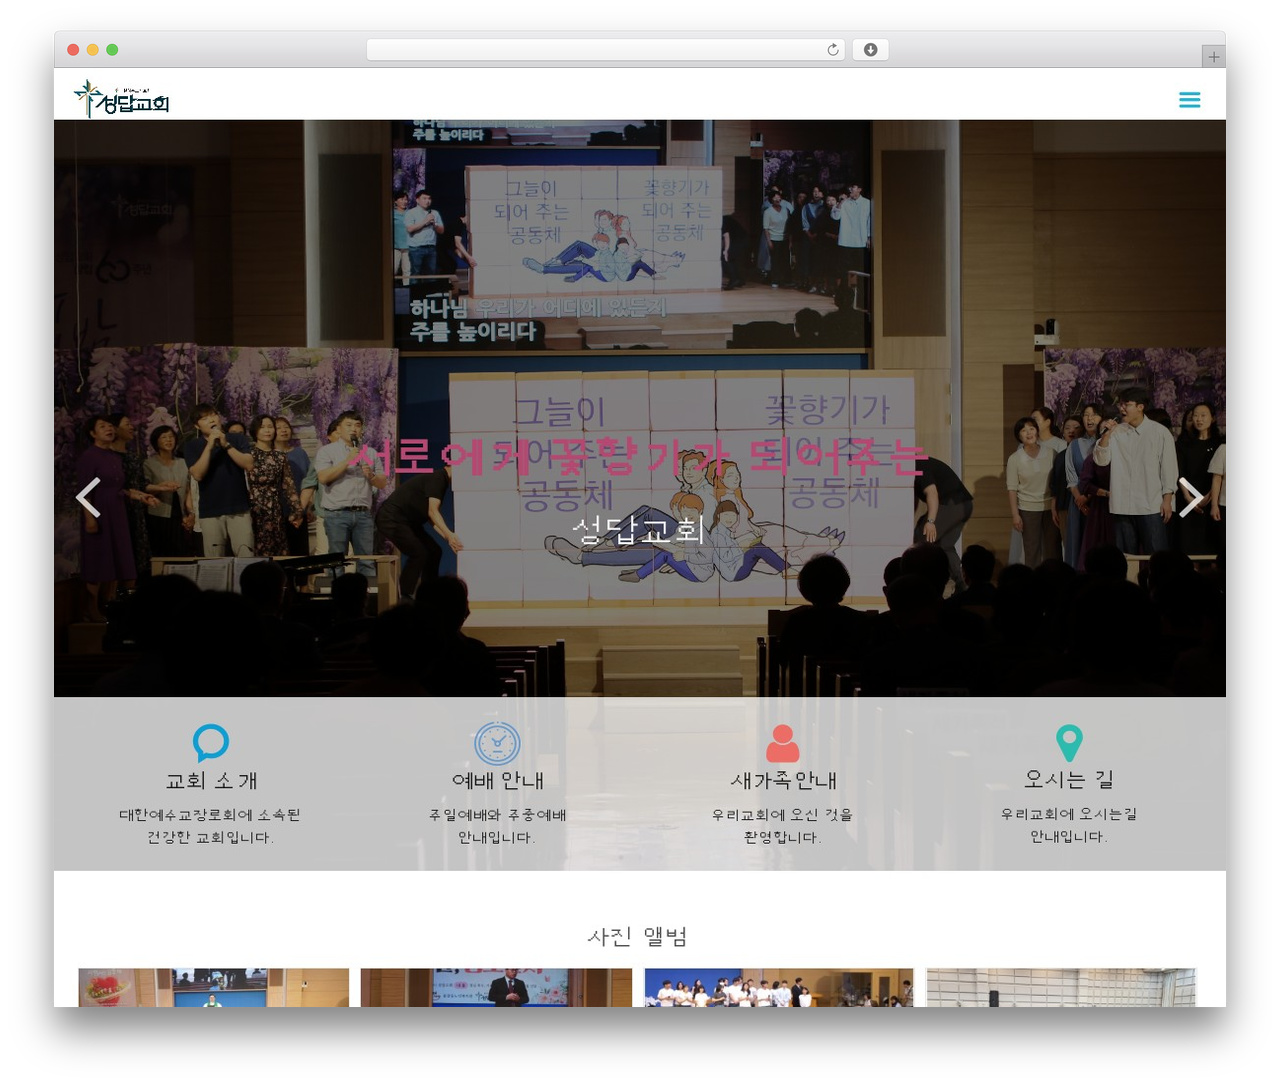Click the browser address bar field

click(x=606, y=50)
